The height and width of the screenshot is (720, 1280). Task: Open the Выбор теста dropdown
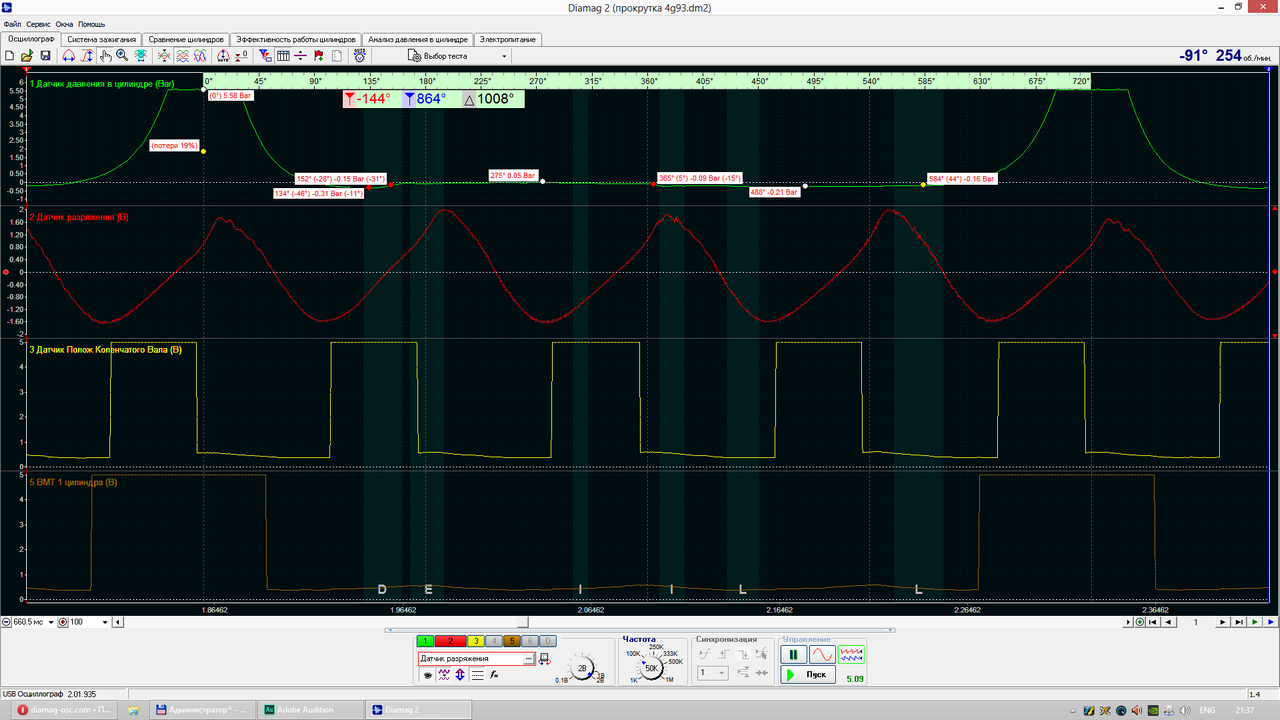pyautogui.click(x=458, y=56)
